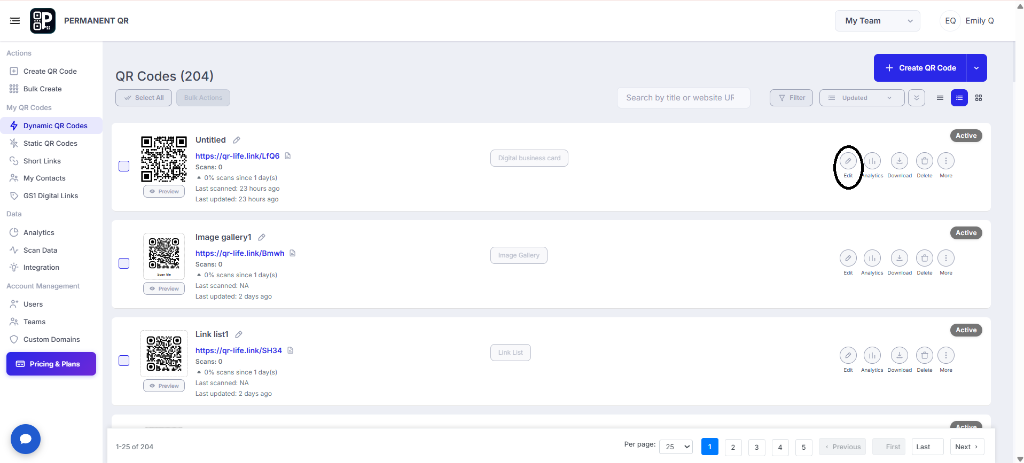Screen dimensions: 1024x463
Task: Delete the Link list1 QR code
Action: pyautogui.click(x=924, y=355)
